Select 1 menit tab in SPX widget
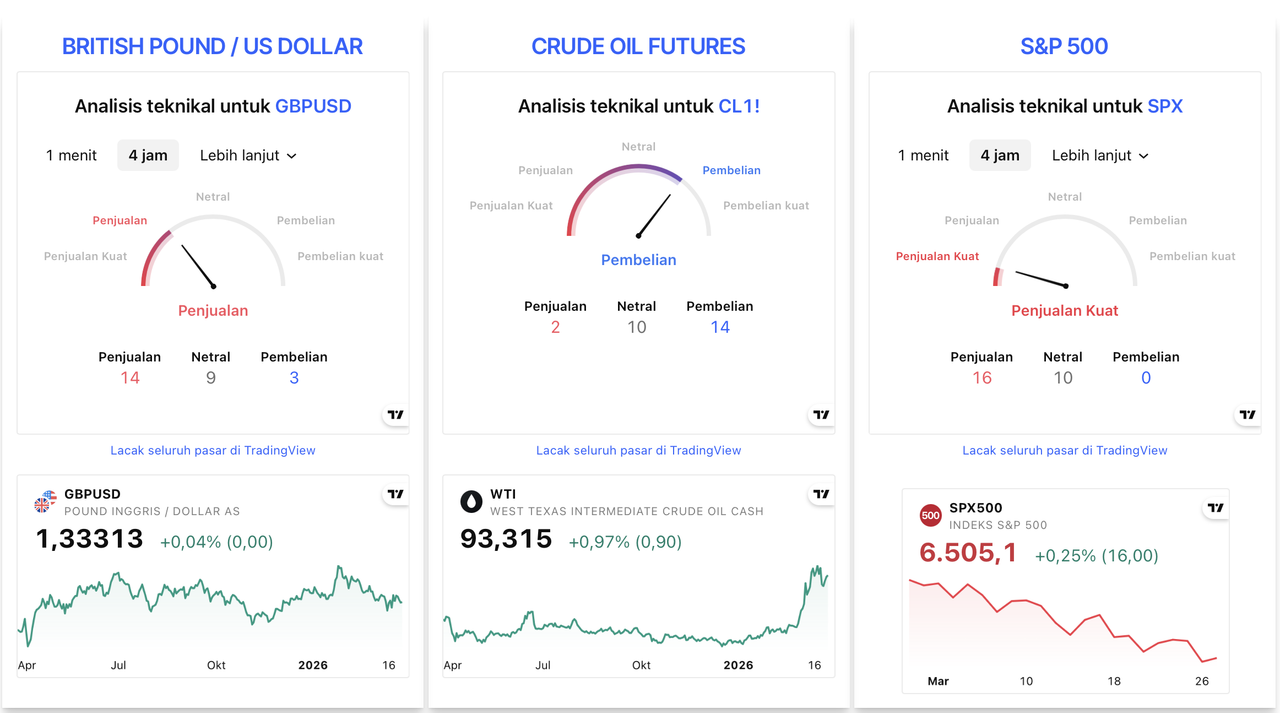Screen dimensions: 1280x713 (924, 155)
